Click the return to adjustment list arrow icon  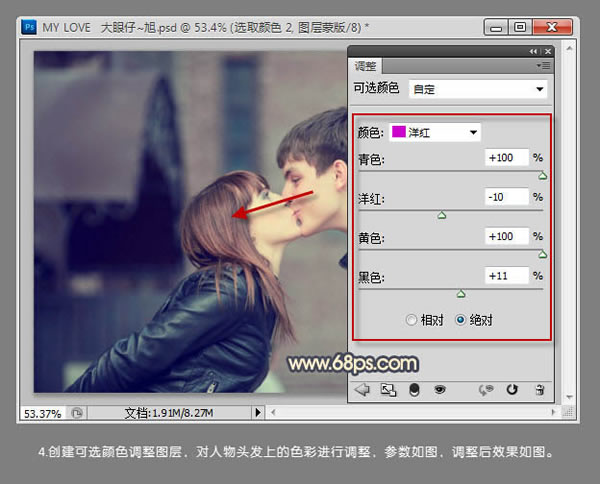[x=362, y=390]
